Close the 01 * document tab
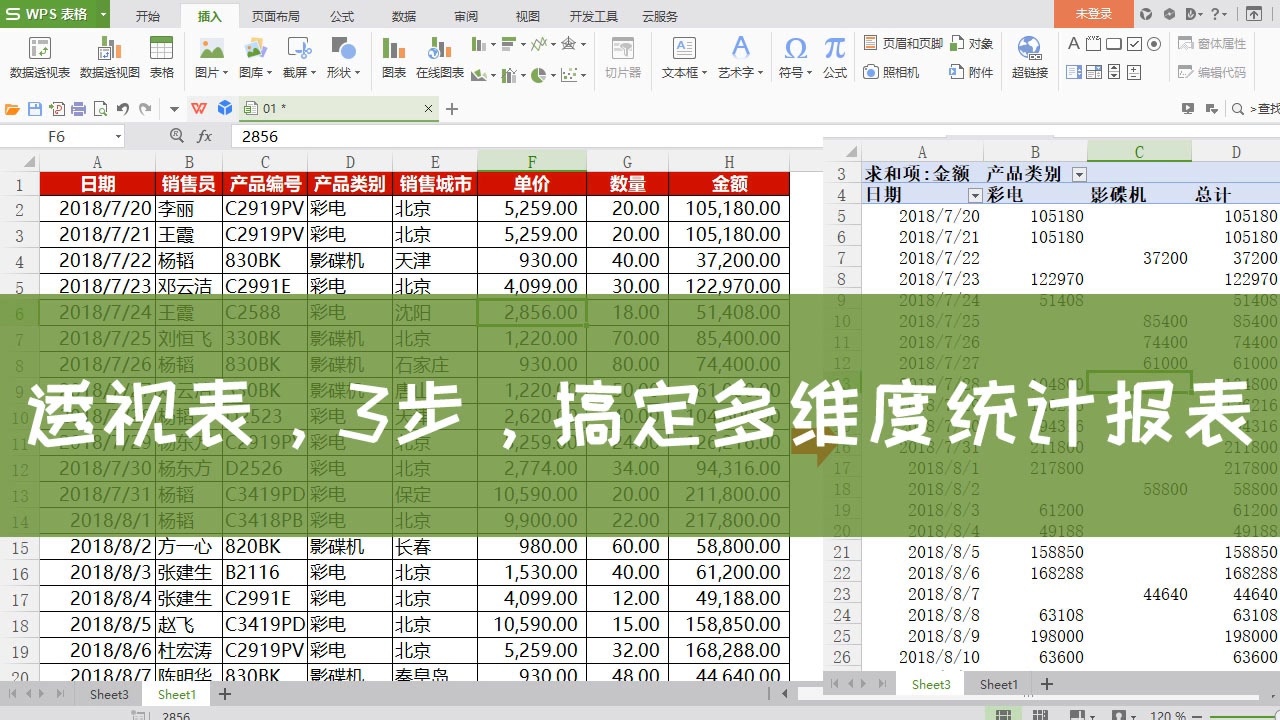This screenshot has width=1280, height=720. (429, 109)
